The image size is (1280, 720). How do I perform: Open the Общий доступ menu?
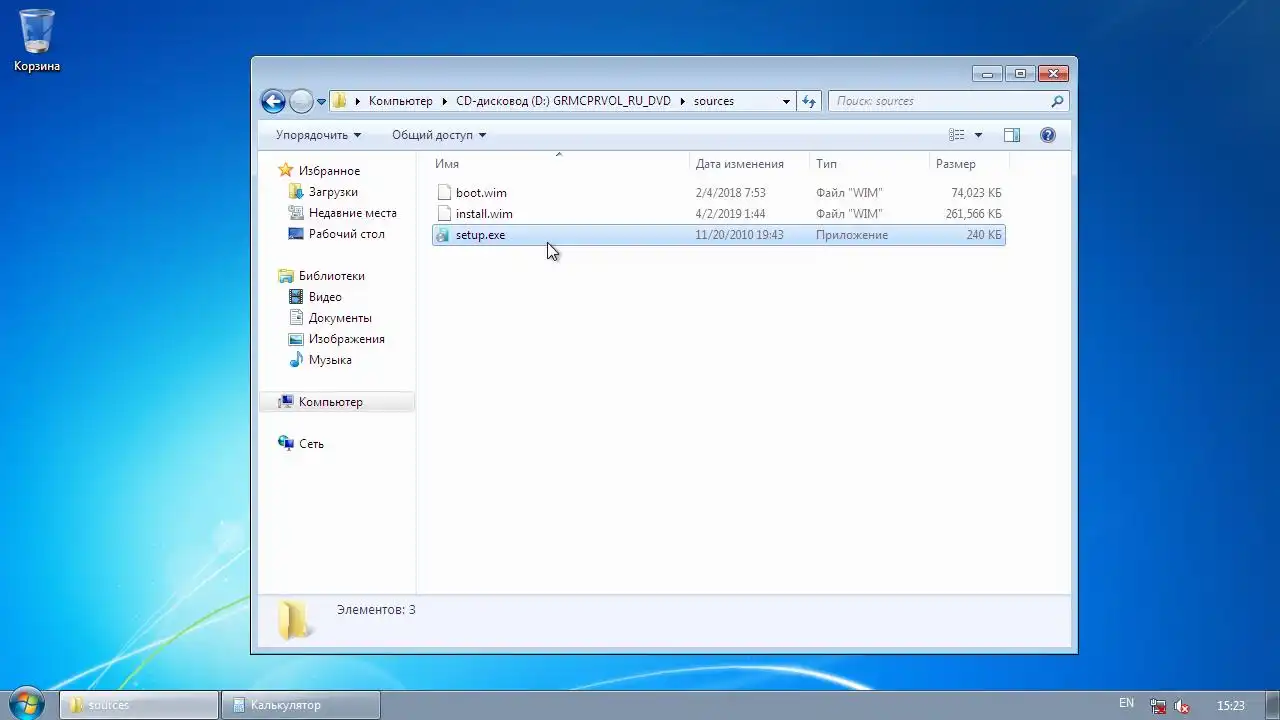(438, 135)
